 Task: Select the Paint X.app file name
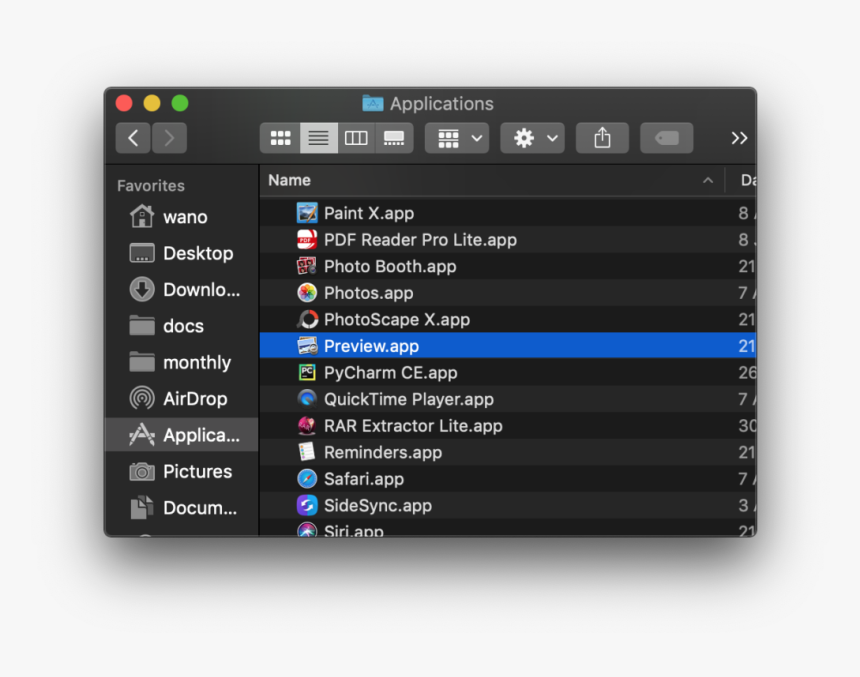point(369,213)
